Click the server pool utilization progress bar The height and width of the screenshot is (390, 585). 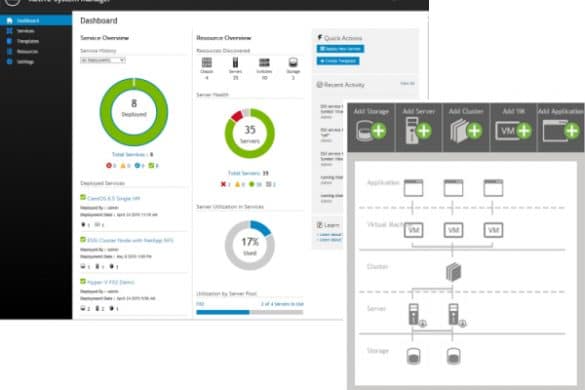(x=250, y=312)
